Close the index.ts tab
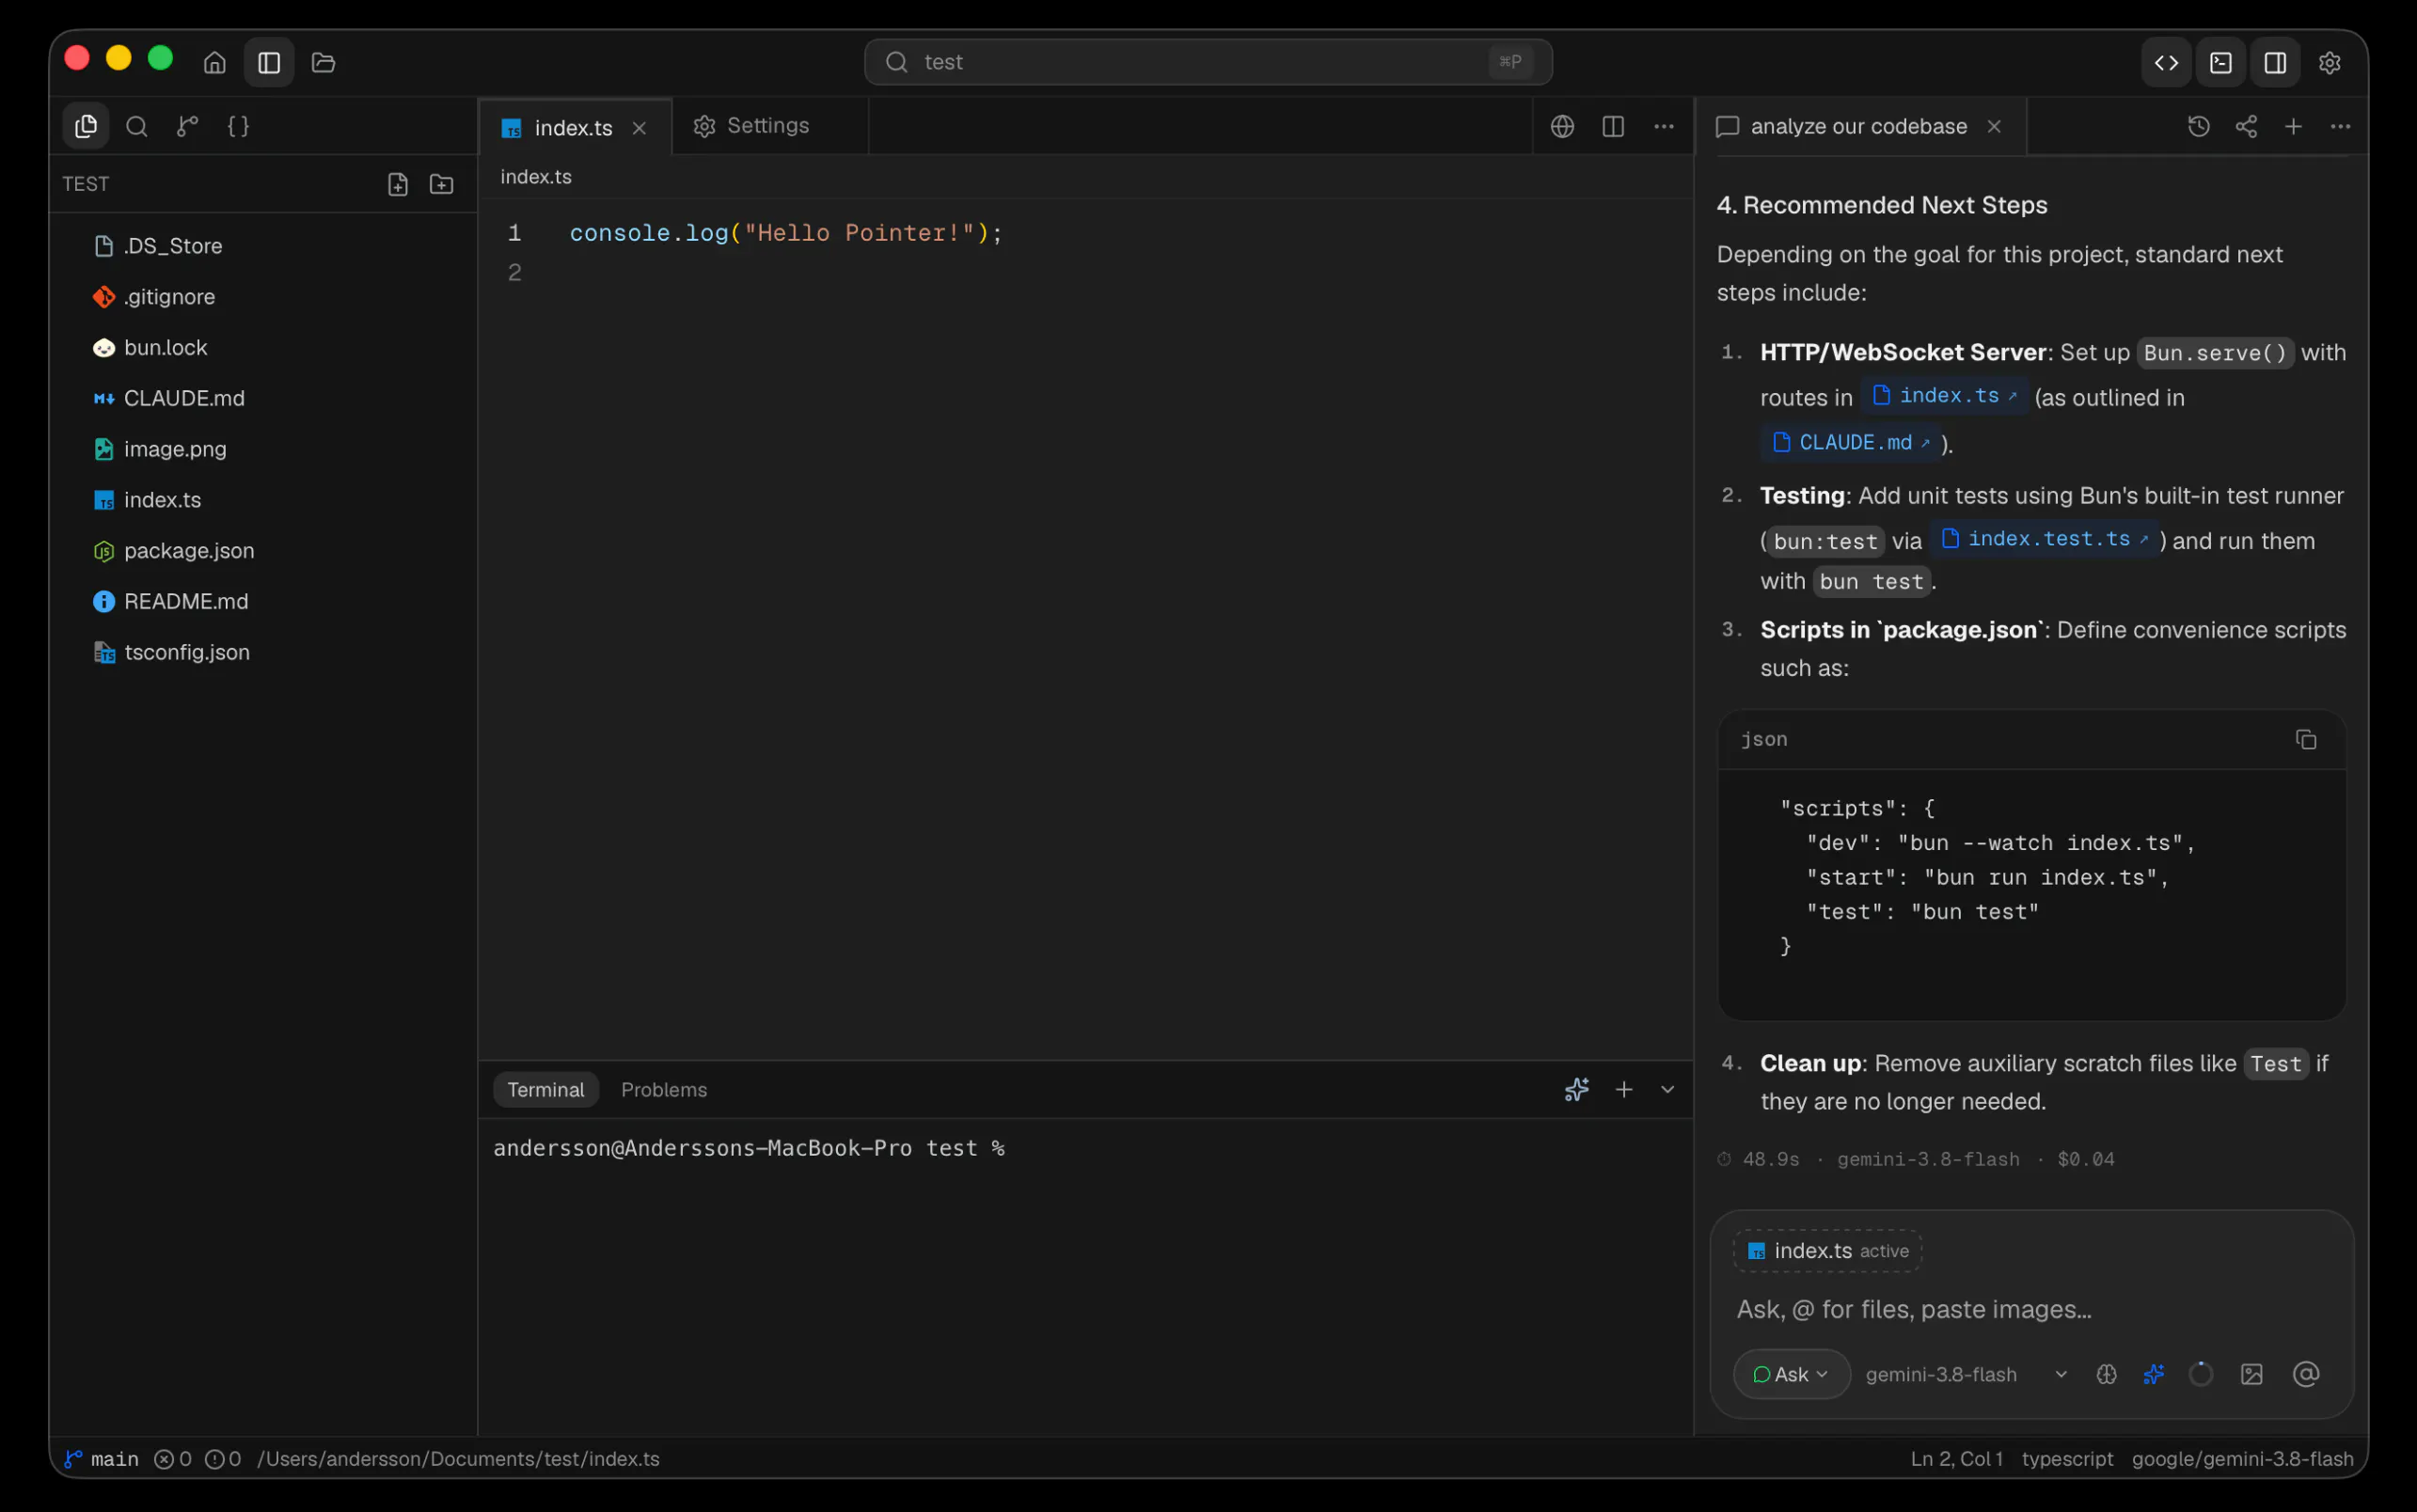2417x1512 pixels. (x=640, y=128)
